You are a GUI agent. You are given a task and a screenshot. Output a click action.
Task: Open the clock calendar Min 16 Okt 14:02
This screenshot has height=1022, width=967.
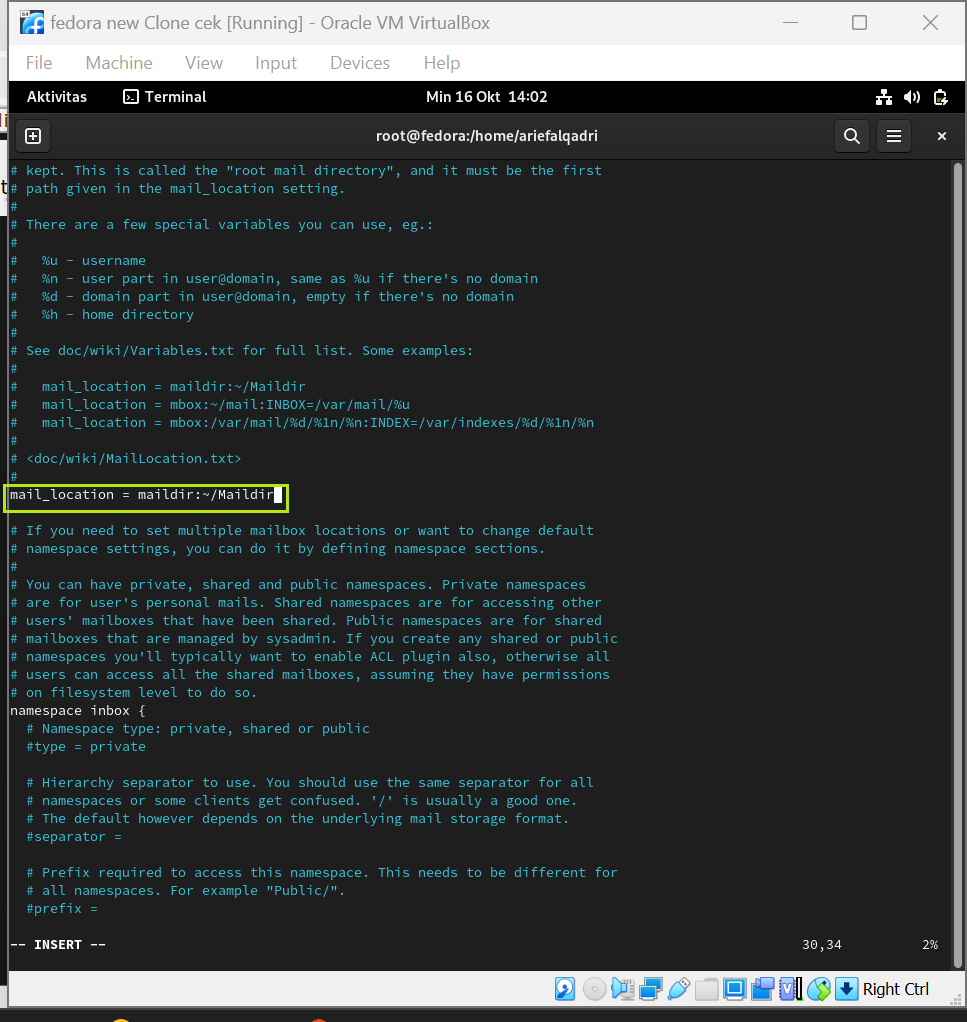pos(486,97)
